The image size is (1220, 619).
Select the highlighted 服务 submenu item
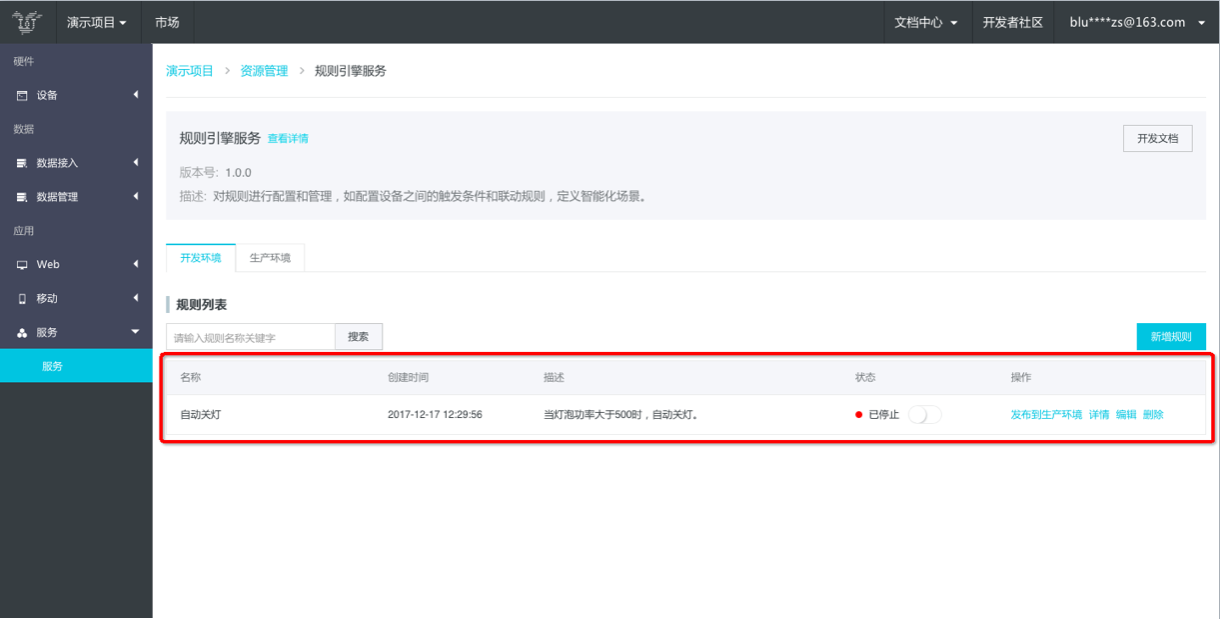click(76, 366)
